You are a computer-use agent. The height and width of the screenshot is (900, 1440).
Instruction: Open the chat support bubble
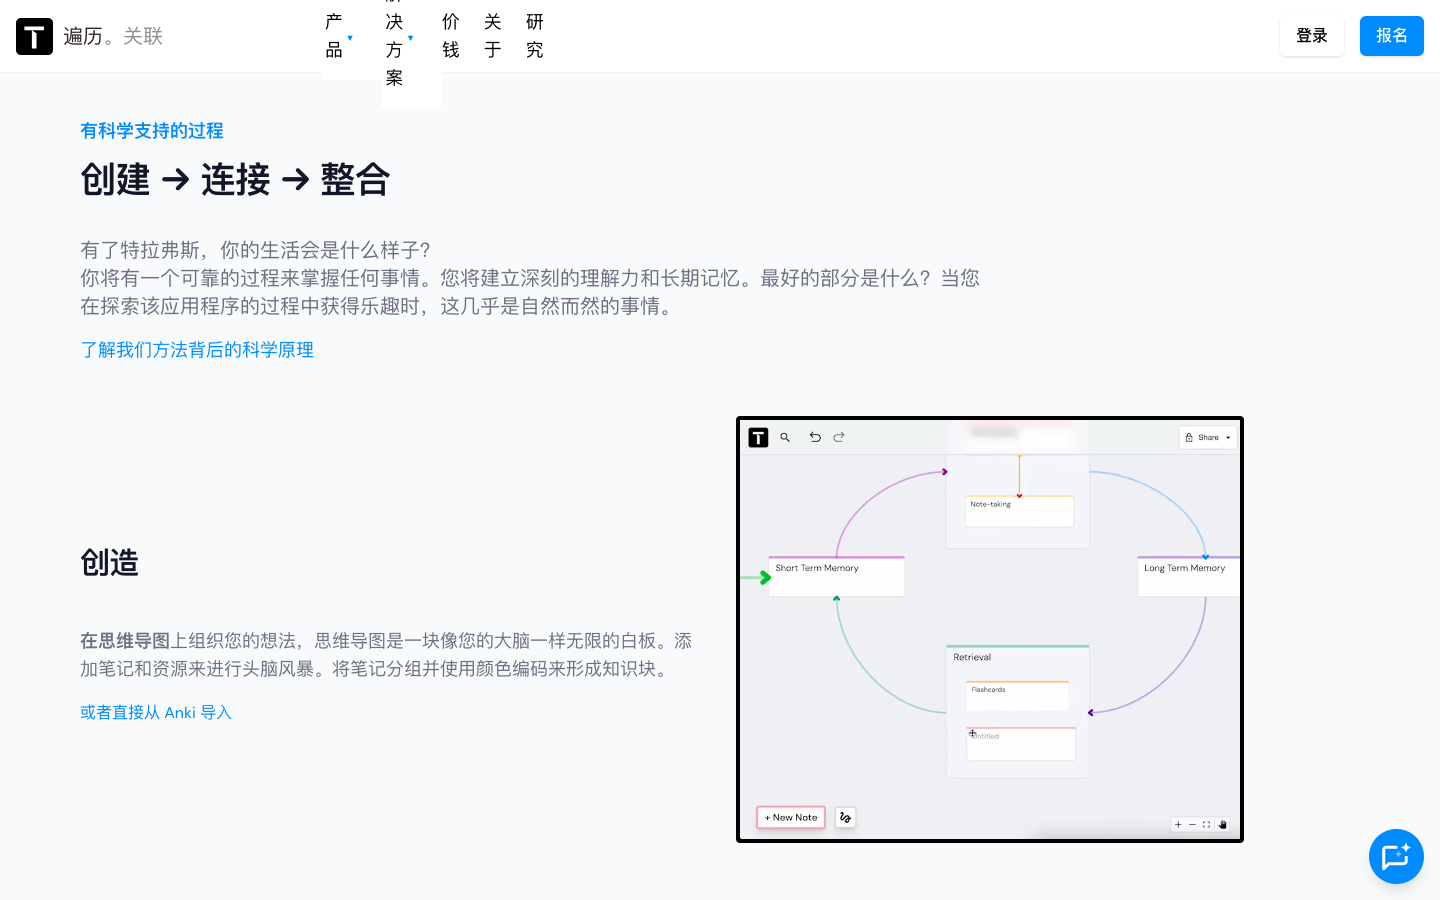click(x=1395, y=856)
